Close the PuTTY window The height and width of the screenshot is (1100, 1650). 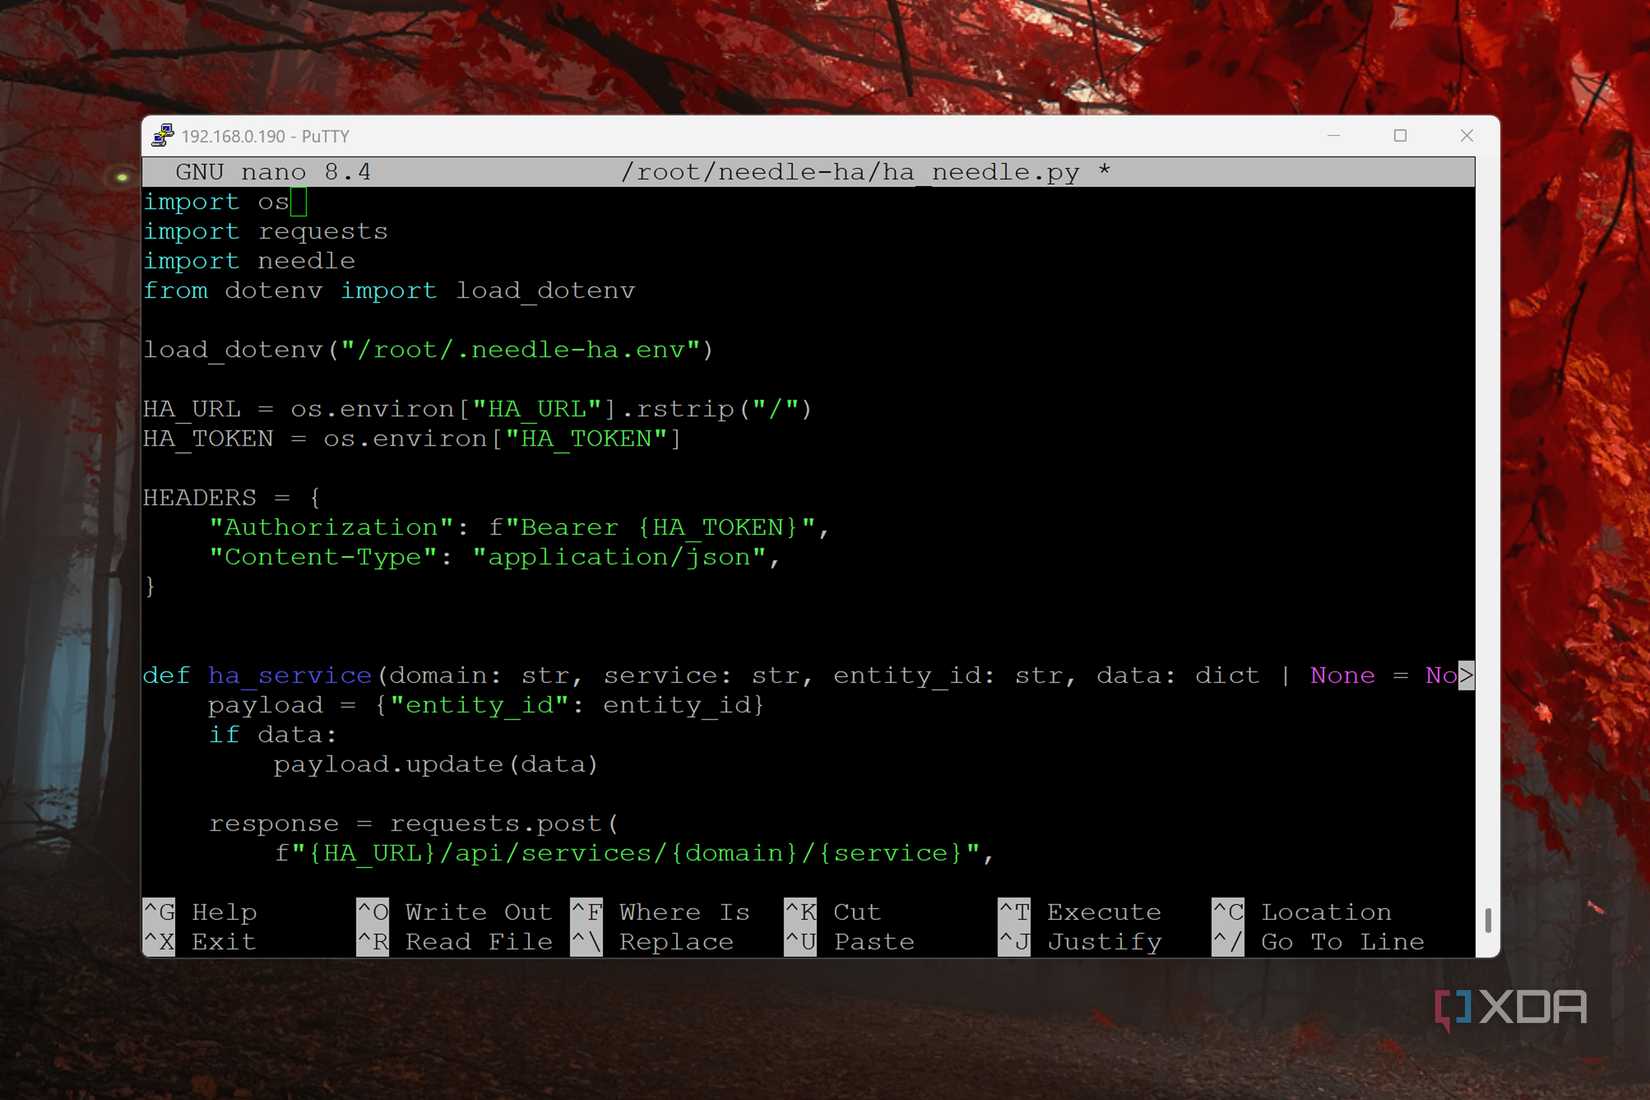(x=1467, y=136)
